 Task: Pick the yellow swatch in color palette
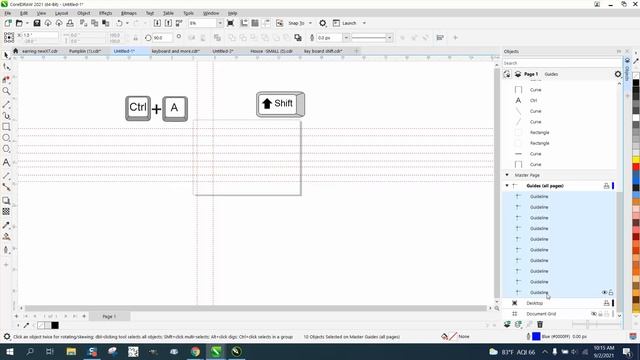tap(636, 159)
